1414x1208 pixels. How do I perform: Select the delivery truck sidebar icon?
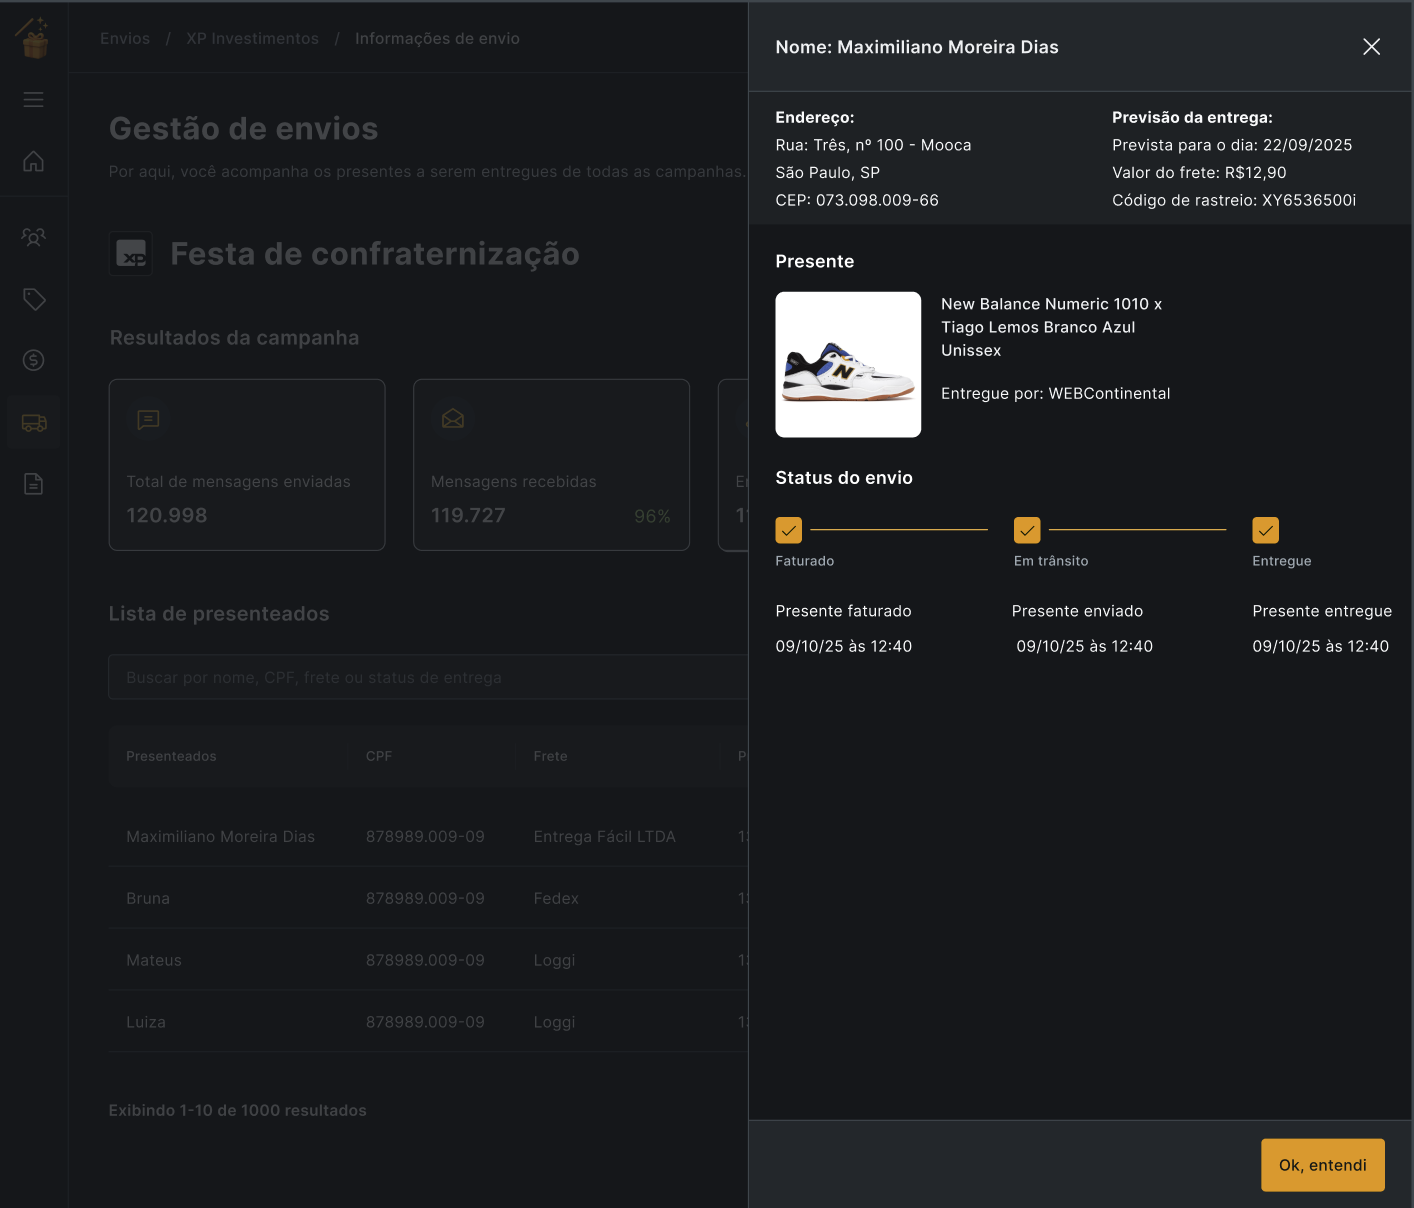pos(33,423)
